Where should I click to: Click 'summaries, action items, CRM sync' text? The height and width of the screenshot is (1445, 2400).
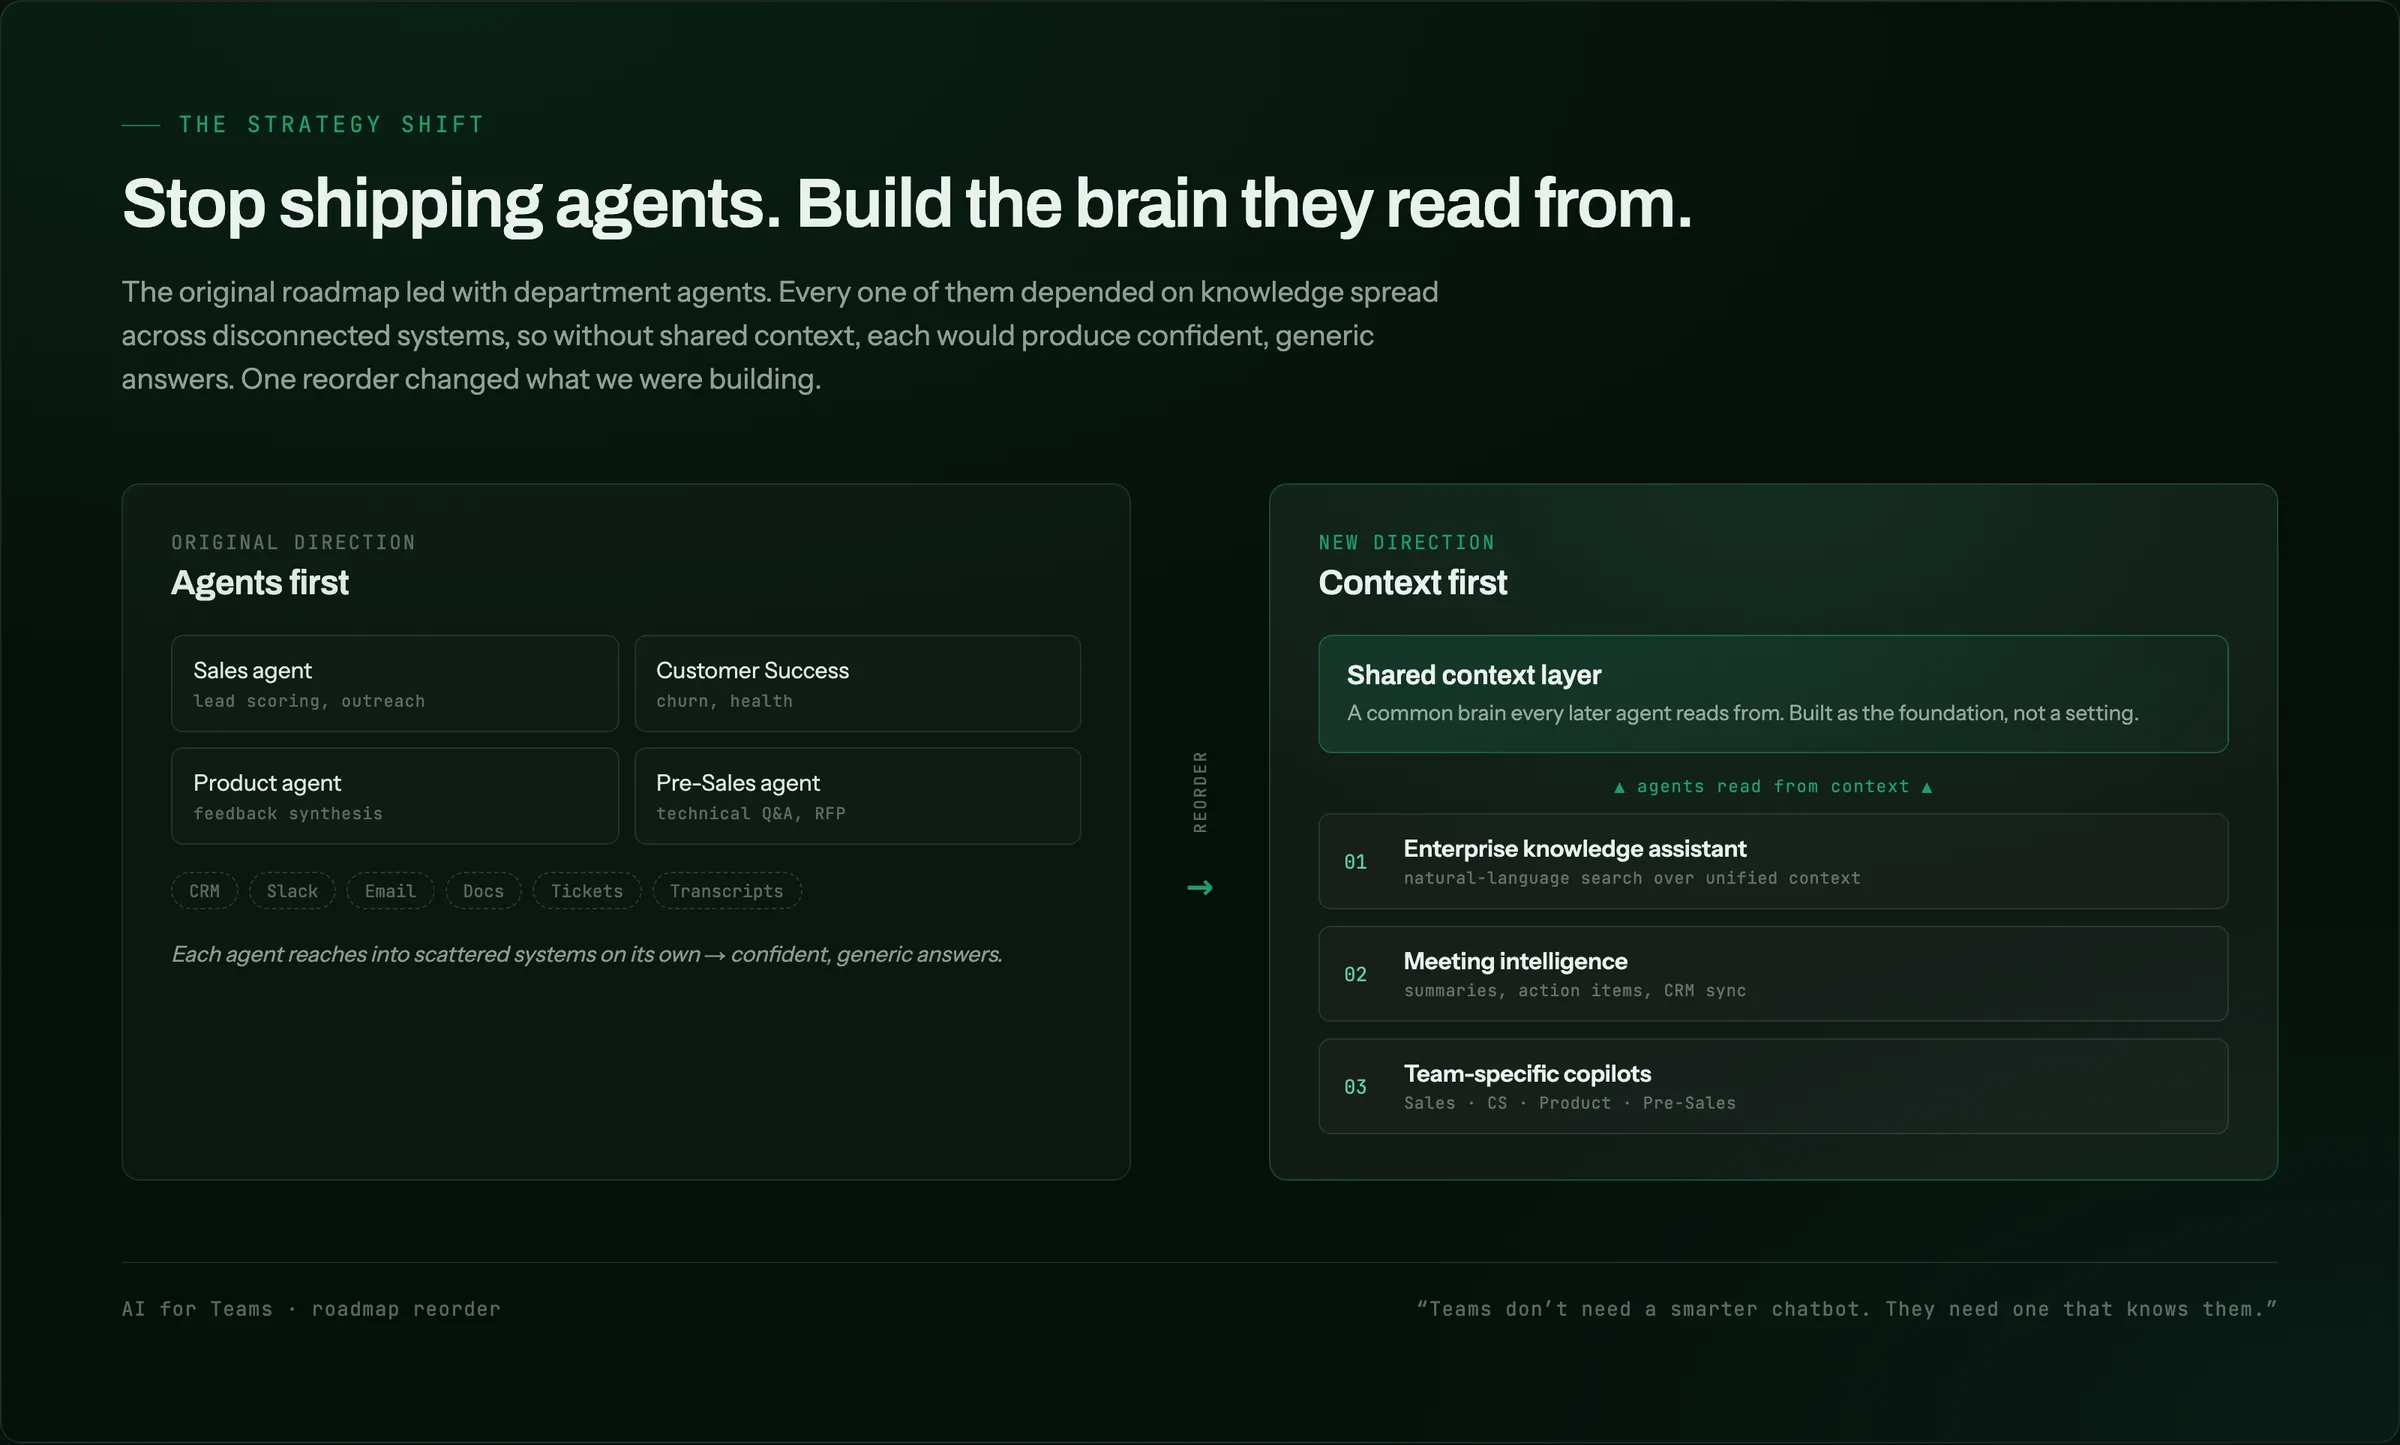coord(1575,991)
